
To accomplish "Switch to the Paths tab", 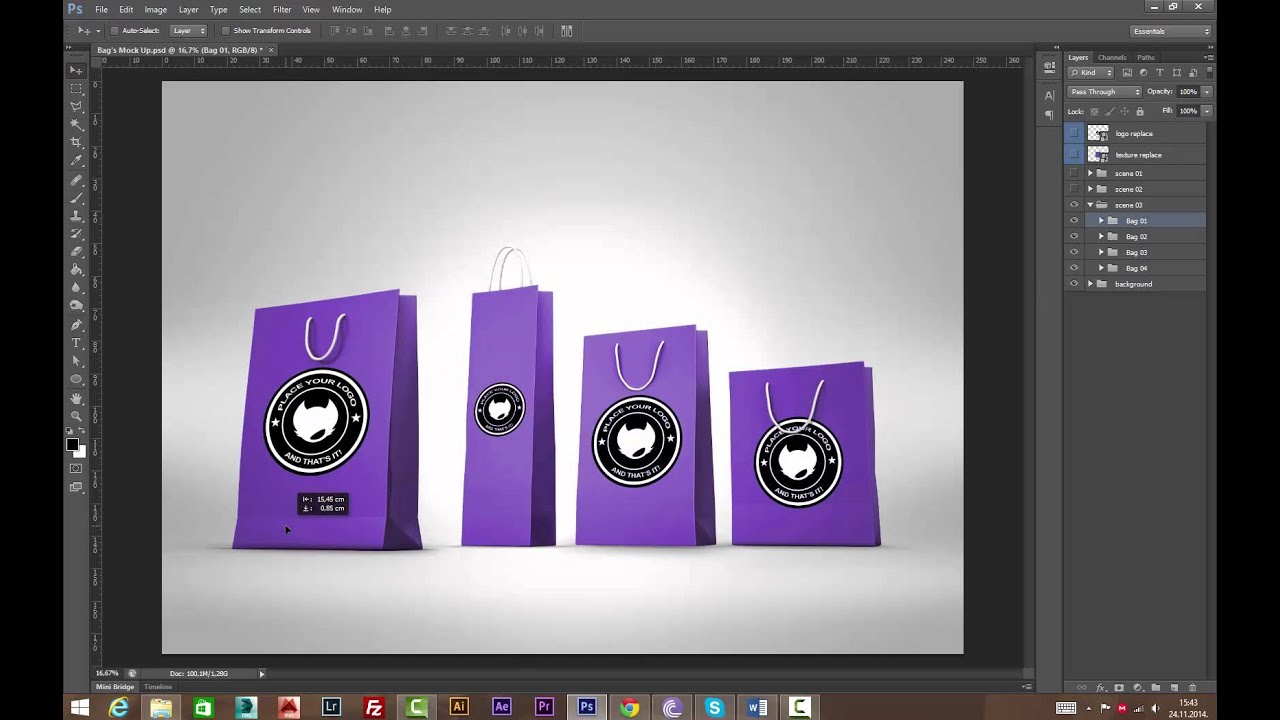I will 1146,57.
